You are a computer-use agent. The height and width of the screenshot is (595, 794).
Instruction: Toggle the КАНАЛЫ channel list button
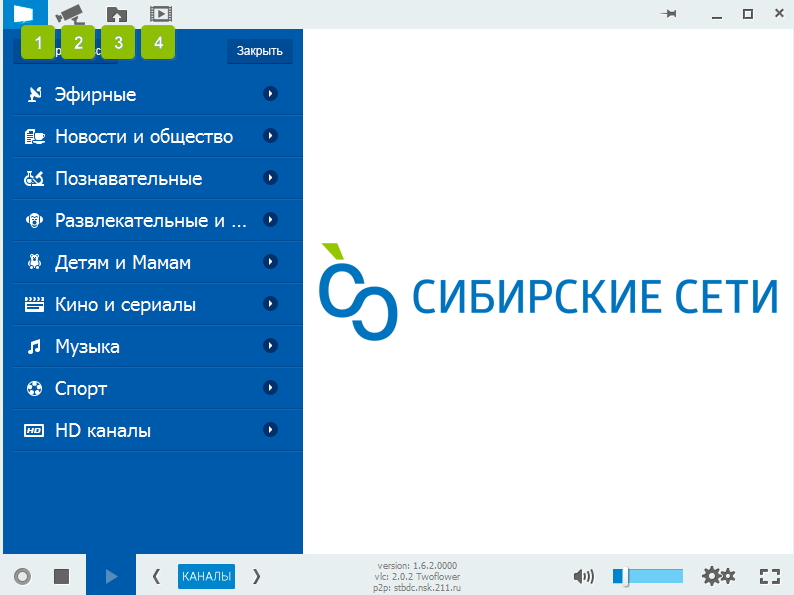click(206, 576)
